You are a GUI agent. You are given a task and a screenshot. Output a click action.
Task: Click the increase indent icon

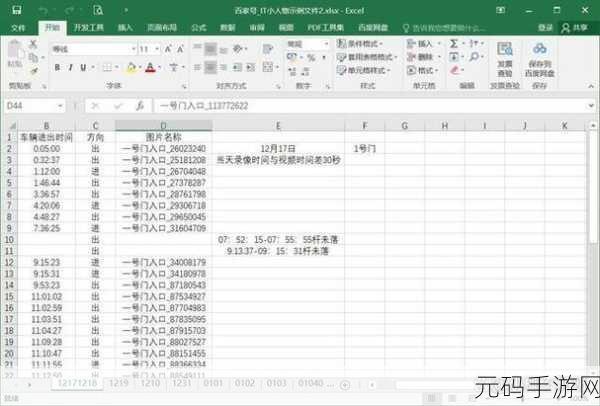(251, 68)
